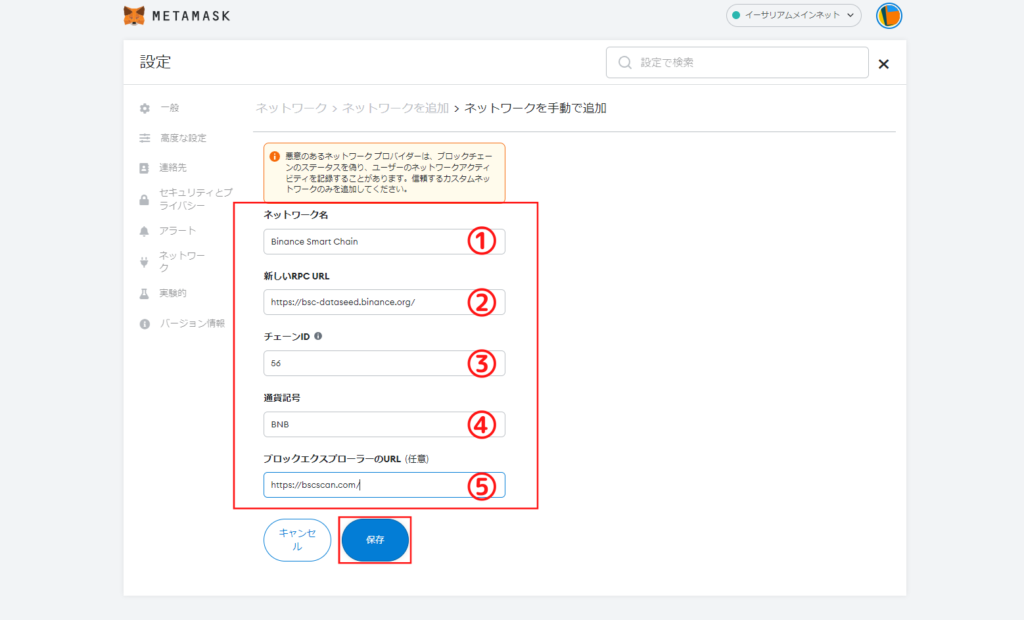The width and height of the screenshot is (1024, 620).
Task: Click the ネットワーク名 input field
Action: [x=384, y=242]
